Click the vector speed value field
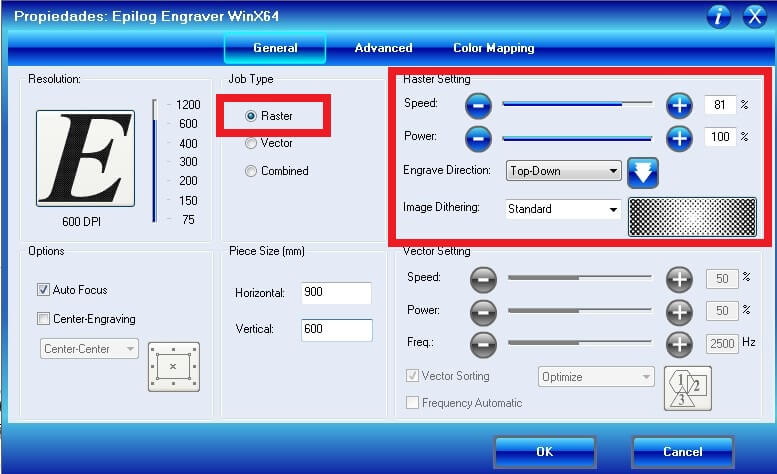The image size is (777, 474). click(x=722, y=279)
